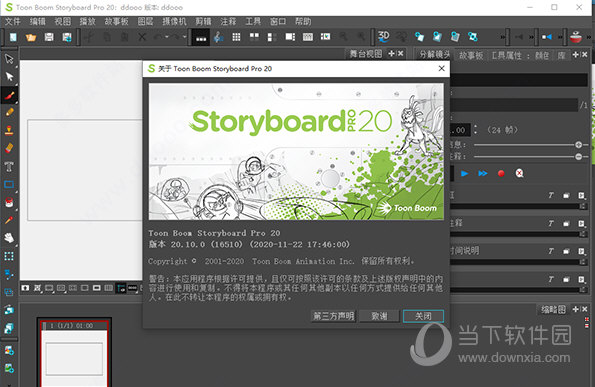Select the highlighted three-dot workspace icon
This screenshot has height=387, width=595.
pyautogui.click(x=201, y=38)
